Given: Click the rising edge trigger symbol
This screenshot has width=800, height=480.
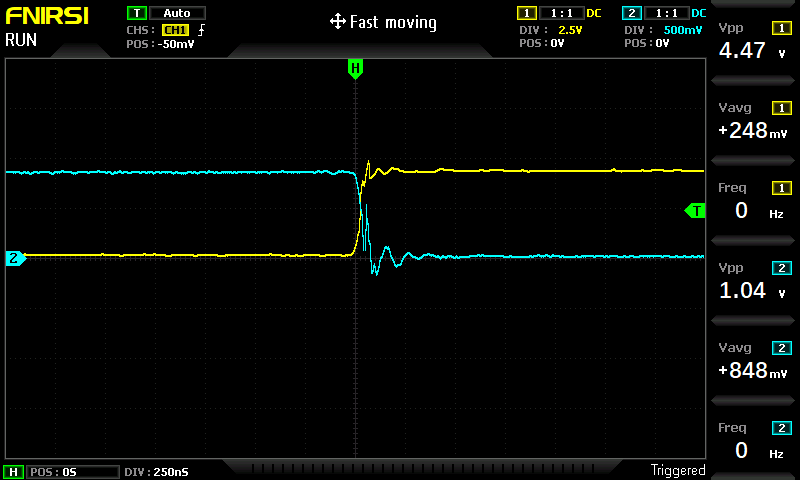Looking at the screenshot, I should 202,30.
